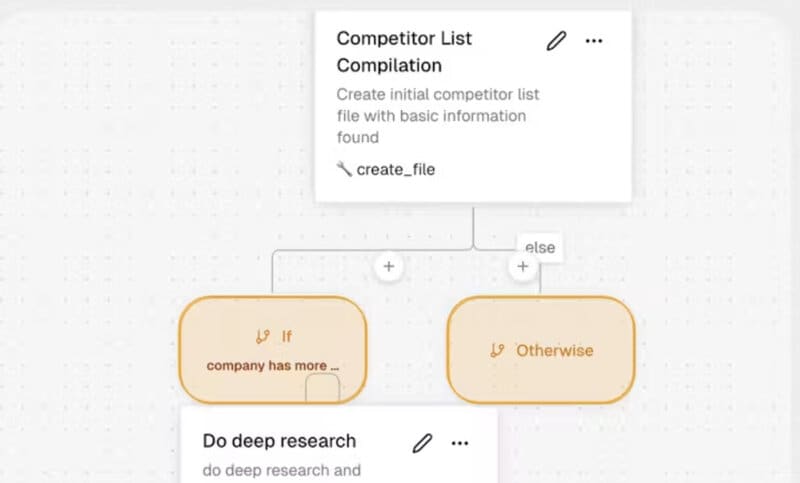Click the pencil icon on Do deep research
This screenshot has width=800, height=483.
tap(422, 443)
